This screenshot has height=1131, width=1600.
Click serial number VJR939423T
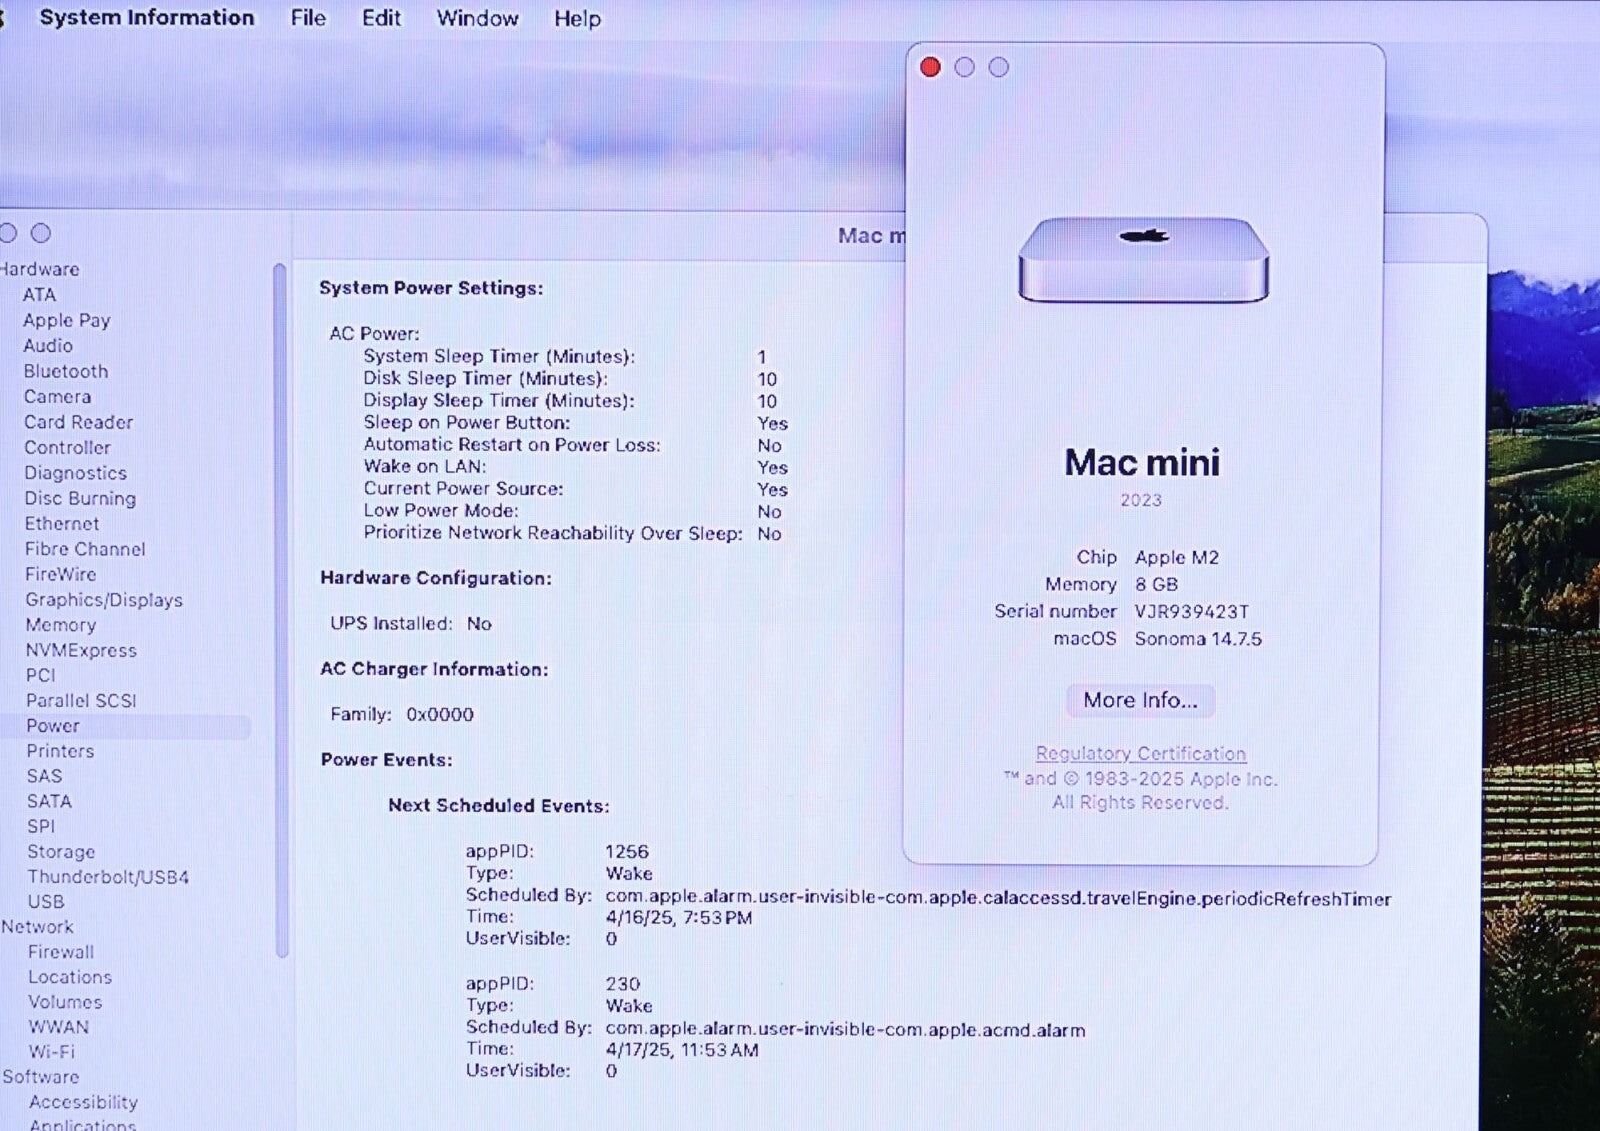click(x=1191, y=611)
